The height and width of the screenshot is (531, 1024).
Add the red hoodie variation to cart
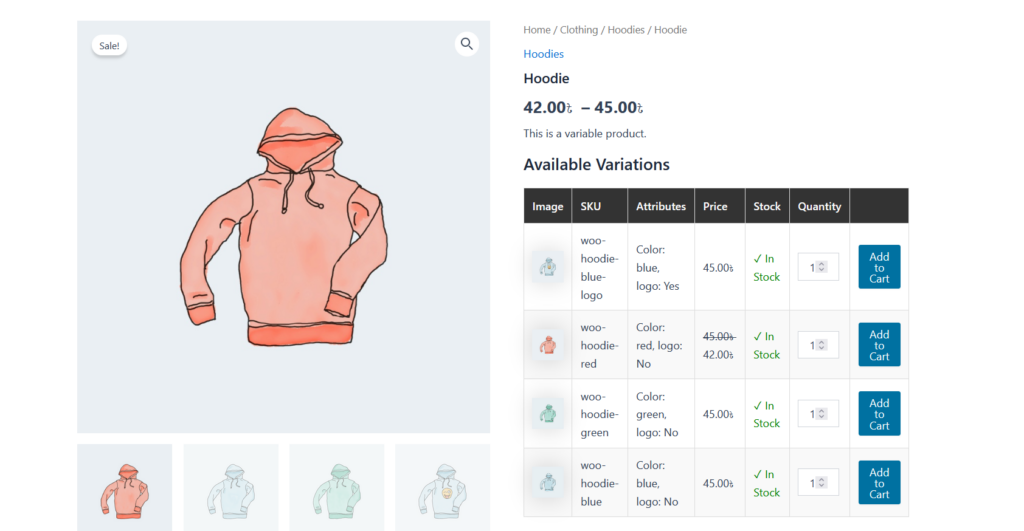click(x=879, y=345)
